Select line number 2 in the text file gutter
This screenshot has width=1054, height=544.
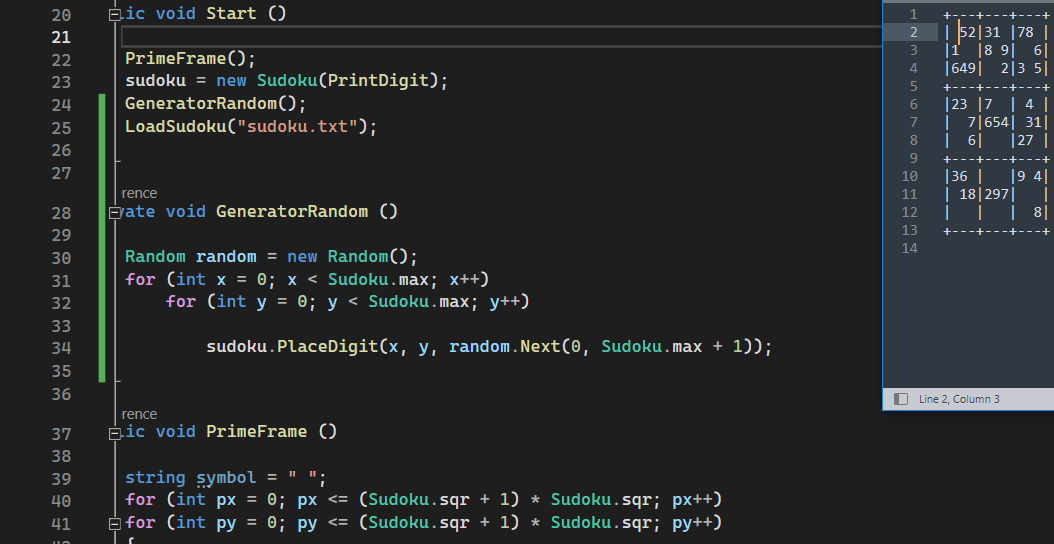(x=913, y=32)
